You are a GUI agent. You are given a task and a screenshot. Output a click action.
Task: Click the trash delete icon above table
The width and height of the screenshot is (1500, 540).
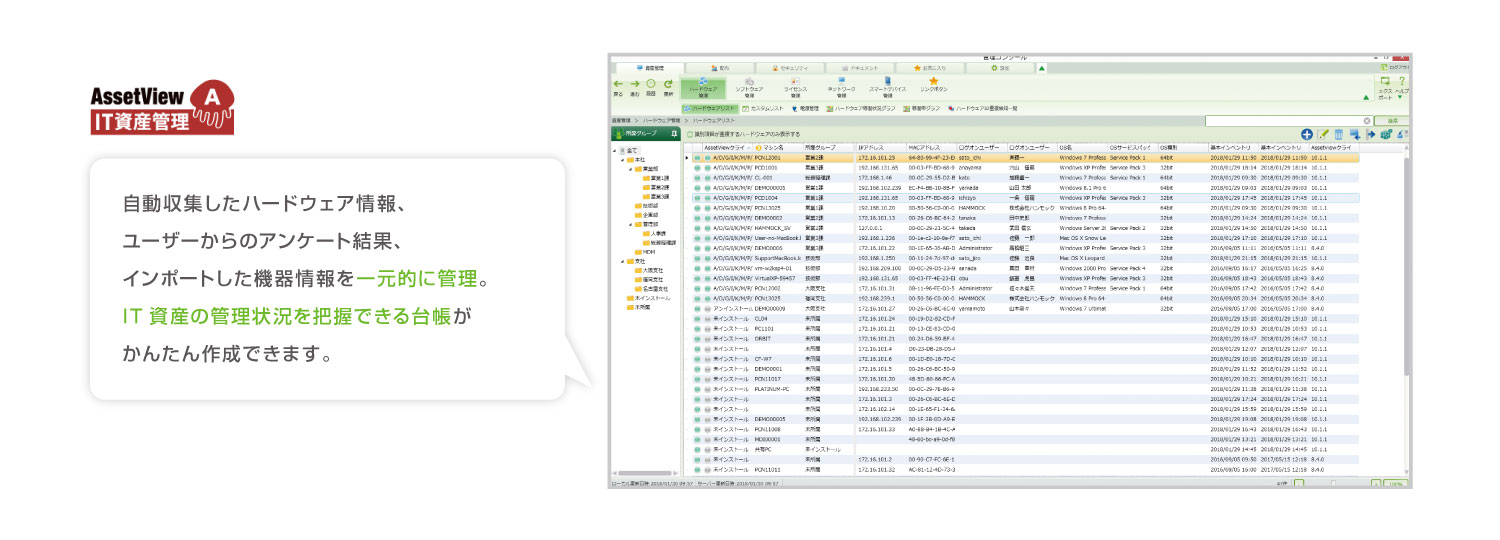pos(1339,133)
